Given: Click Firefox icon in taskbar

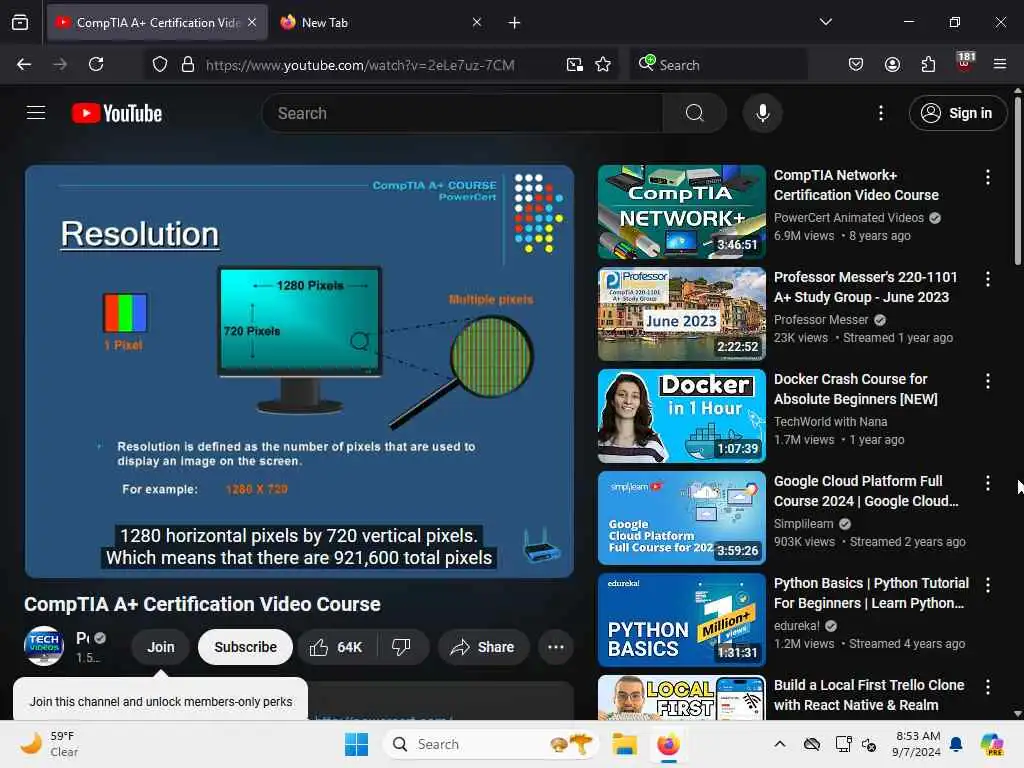Looking at the screenshot, I should 668,744.
